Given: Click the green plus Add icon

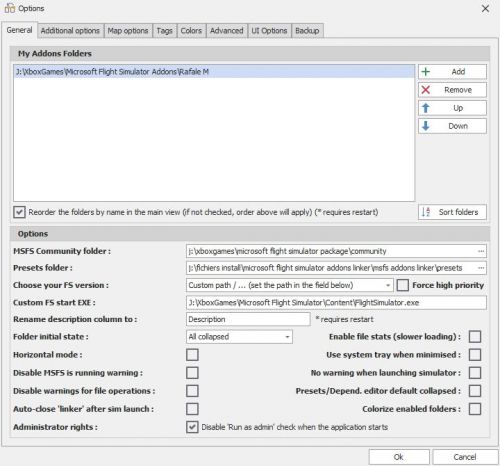Looking at the screenshot, I should click(426, 72).
